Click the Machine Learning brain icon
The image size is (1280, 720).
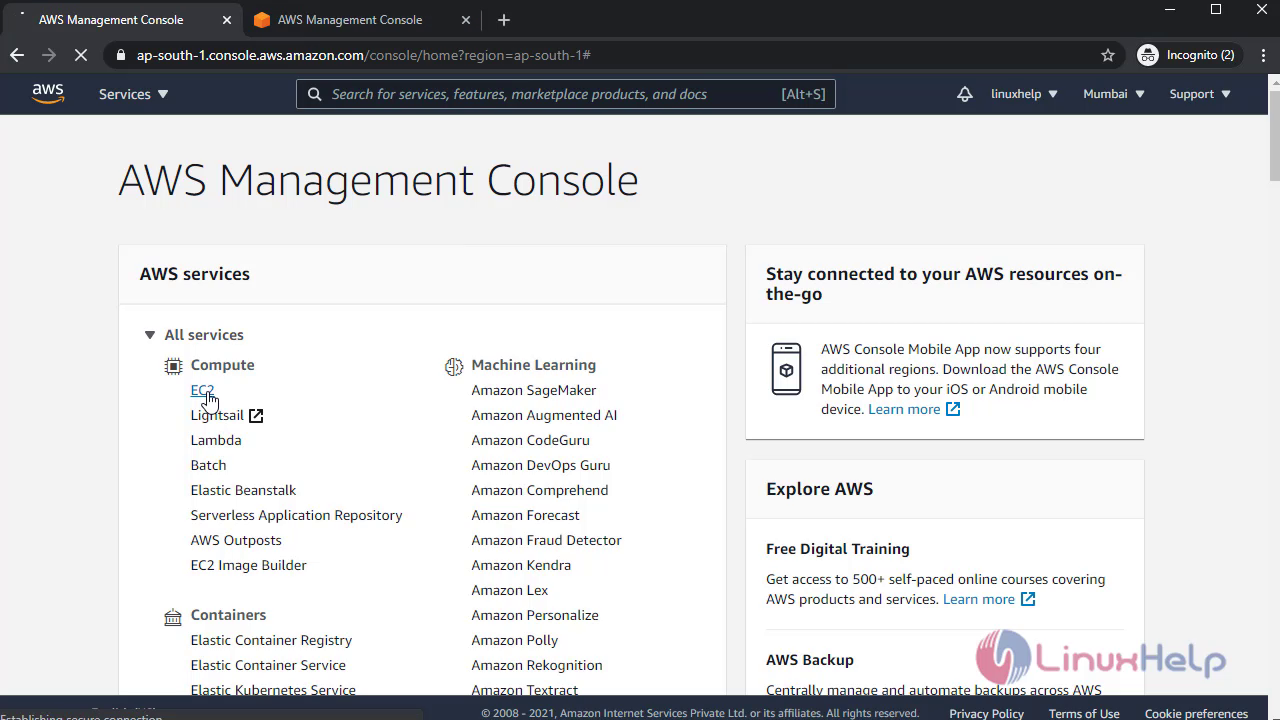pyautogui.click(x=454, y=366)
